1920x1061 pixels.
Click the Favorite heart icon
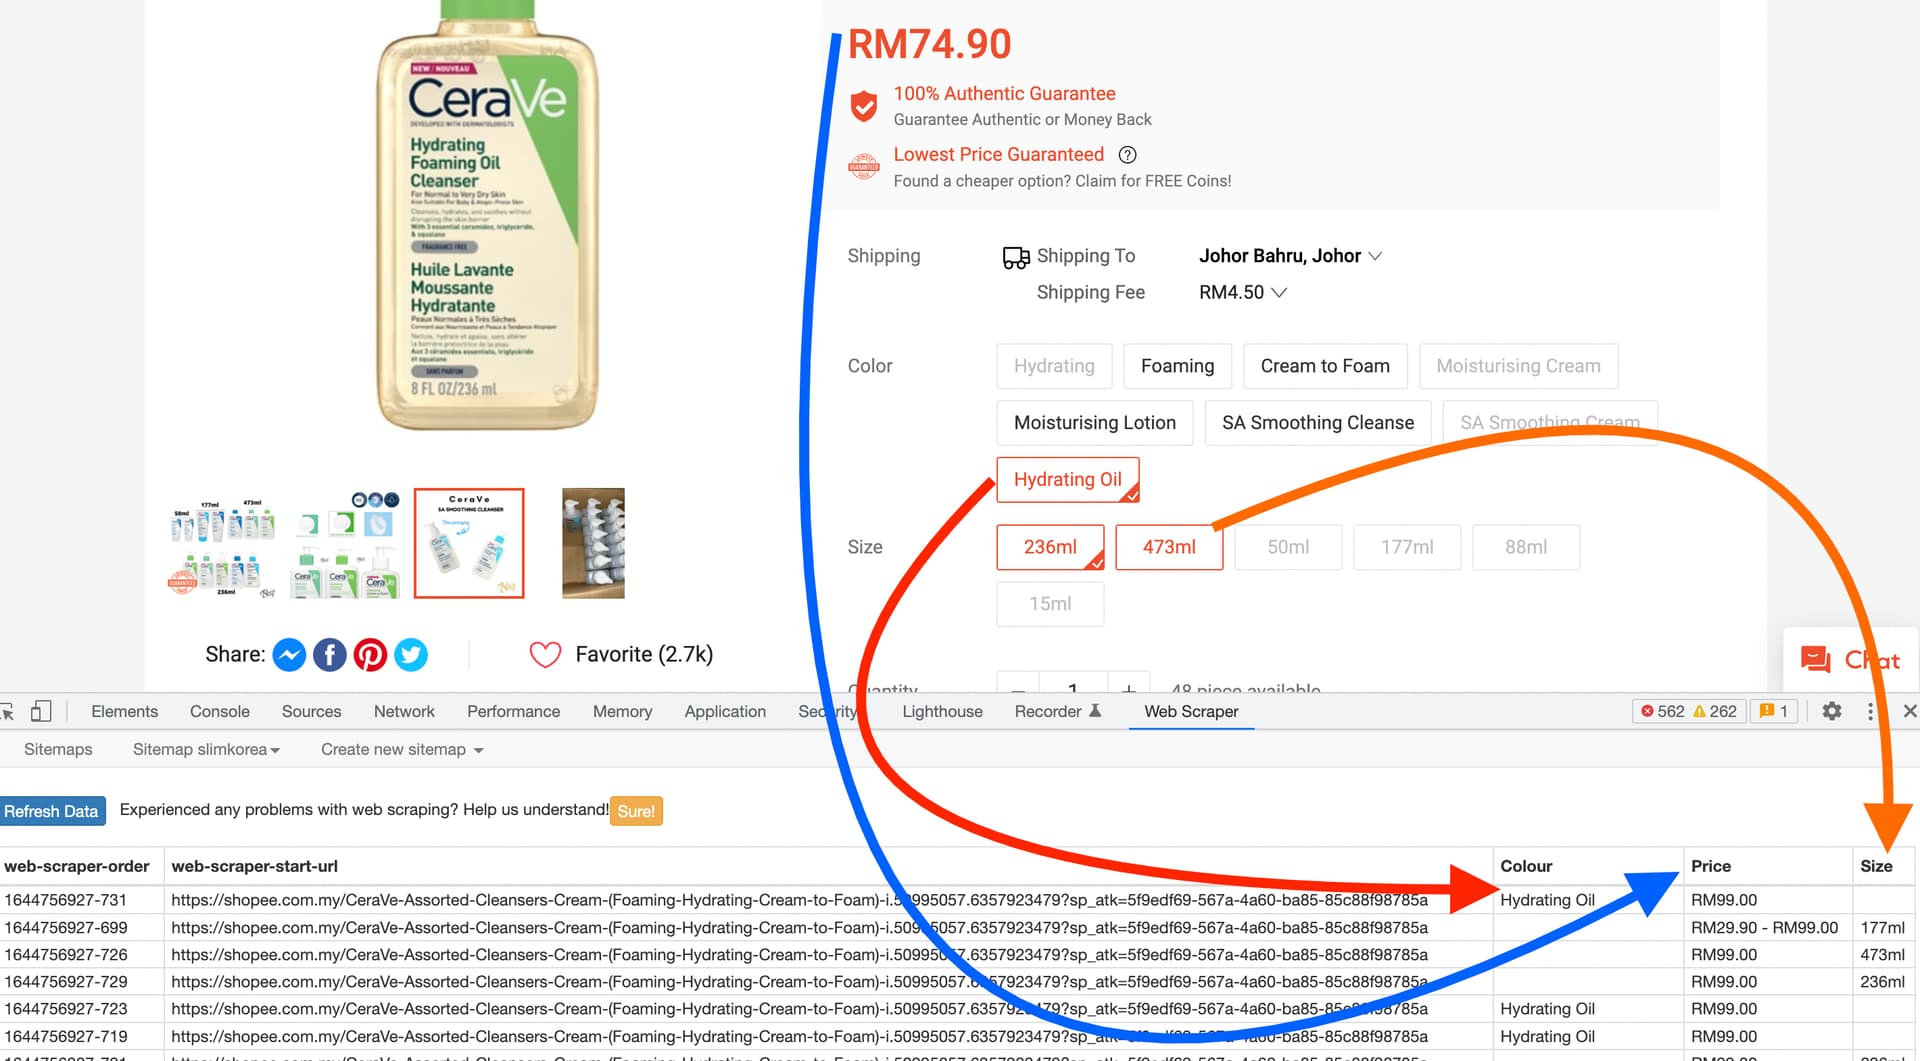(x=545, y=655)
